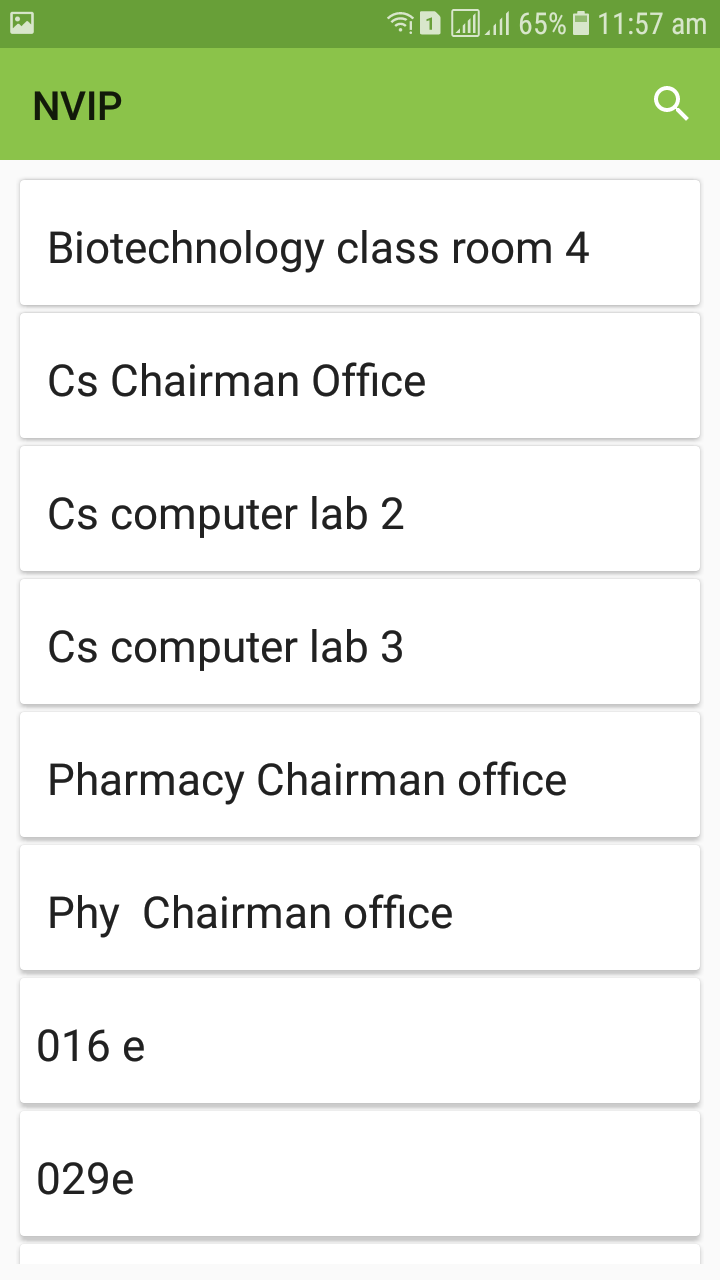The image size is (720, 1280).
Task: Tap the unboxed signal bars icon
Action: coord(497,24)
